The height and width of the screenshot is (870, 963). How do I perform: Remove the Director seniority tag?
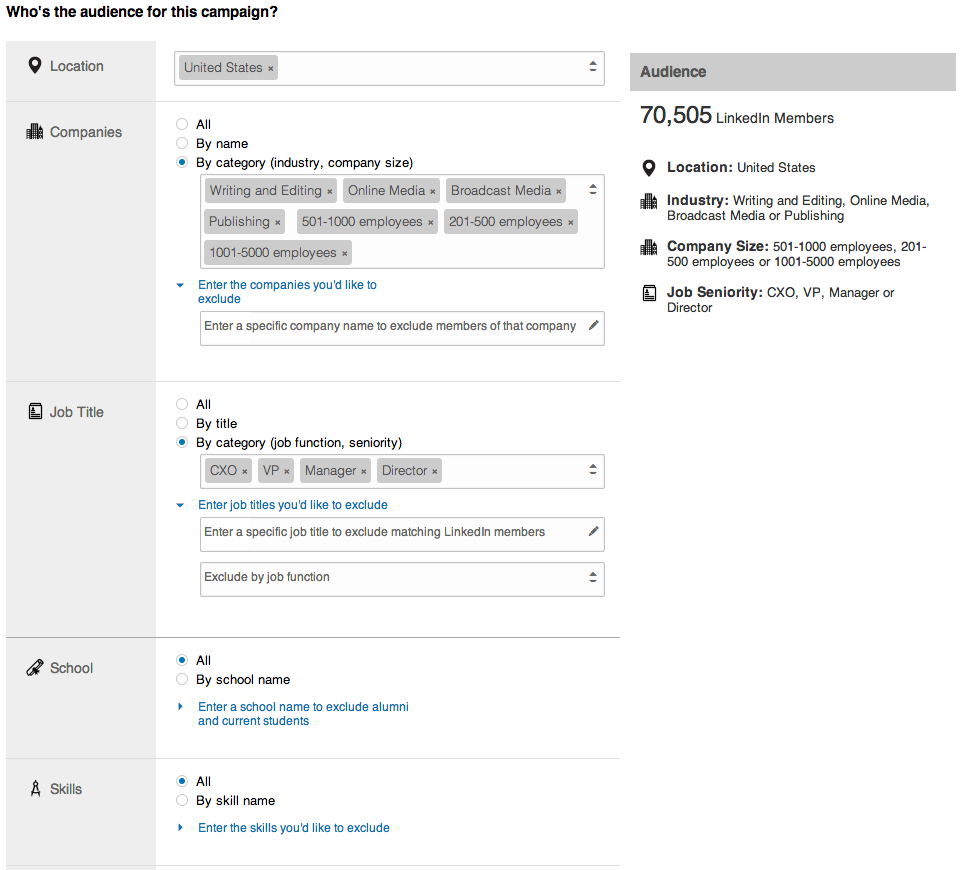pos(435,472)
